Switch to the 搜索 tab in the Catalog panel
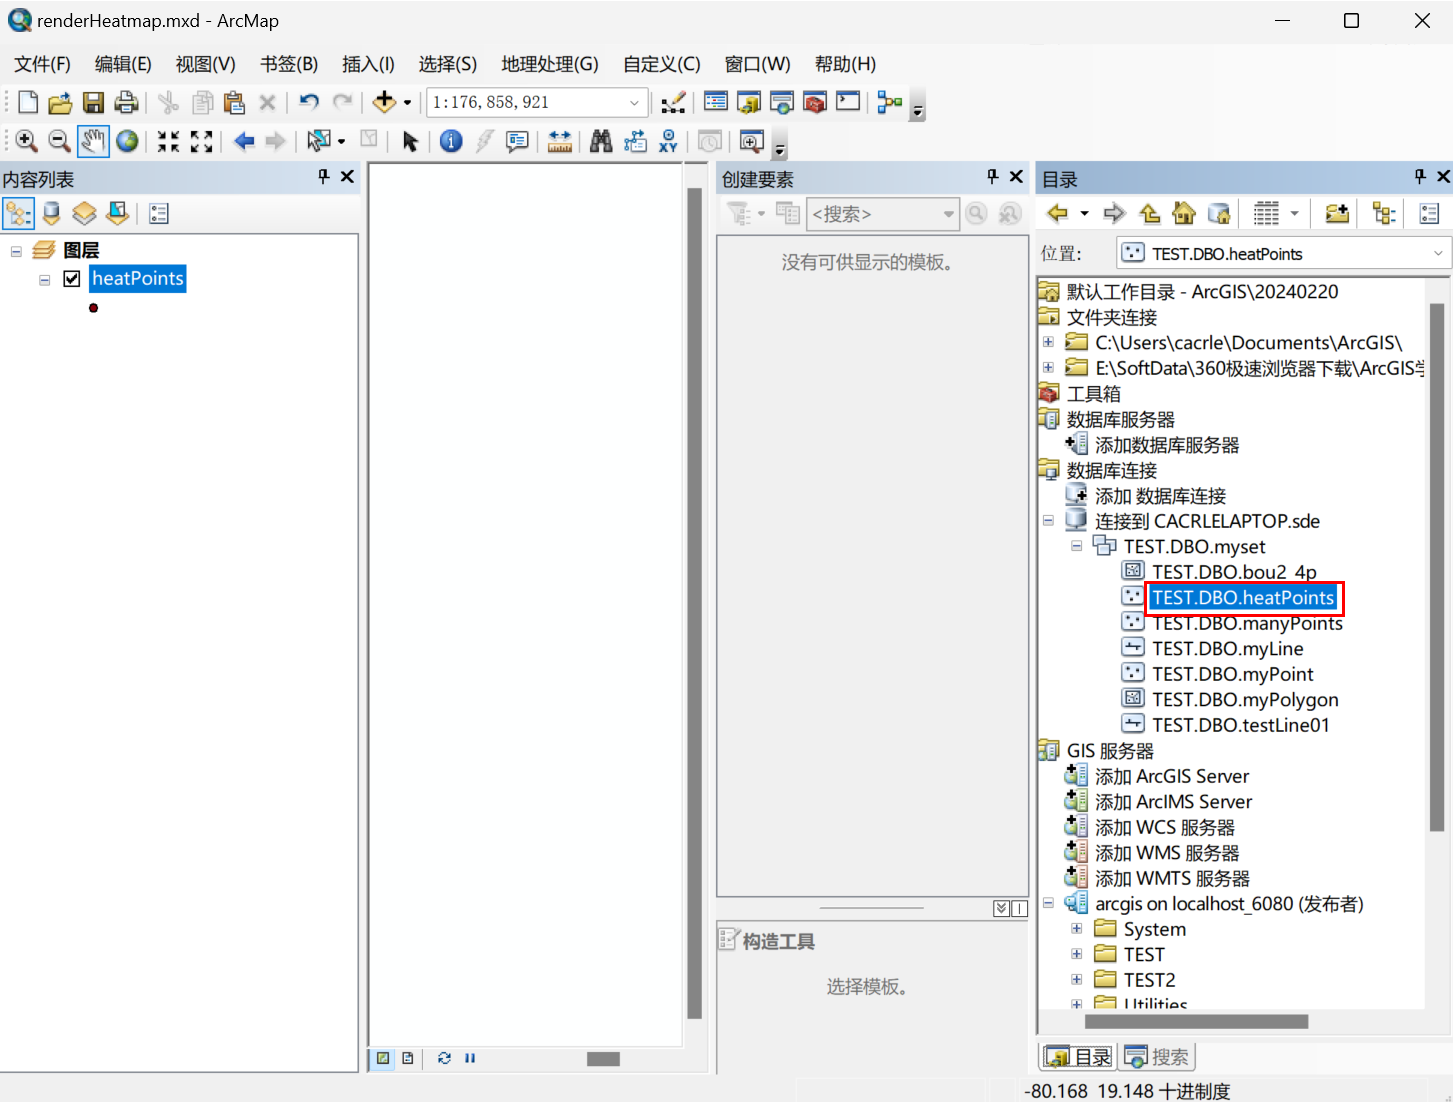Viewport: 1453px width, 1102px height. (1157, 1055)
